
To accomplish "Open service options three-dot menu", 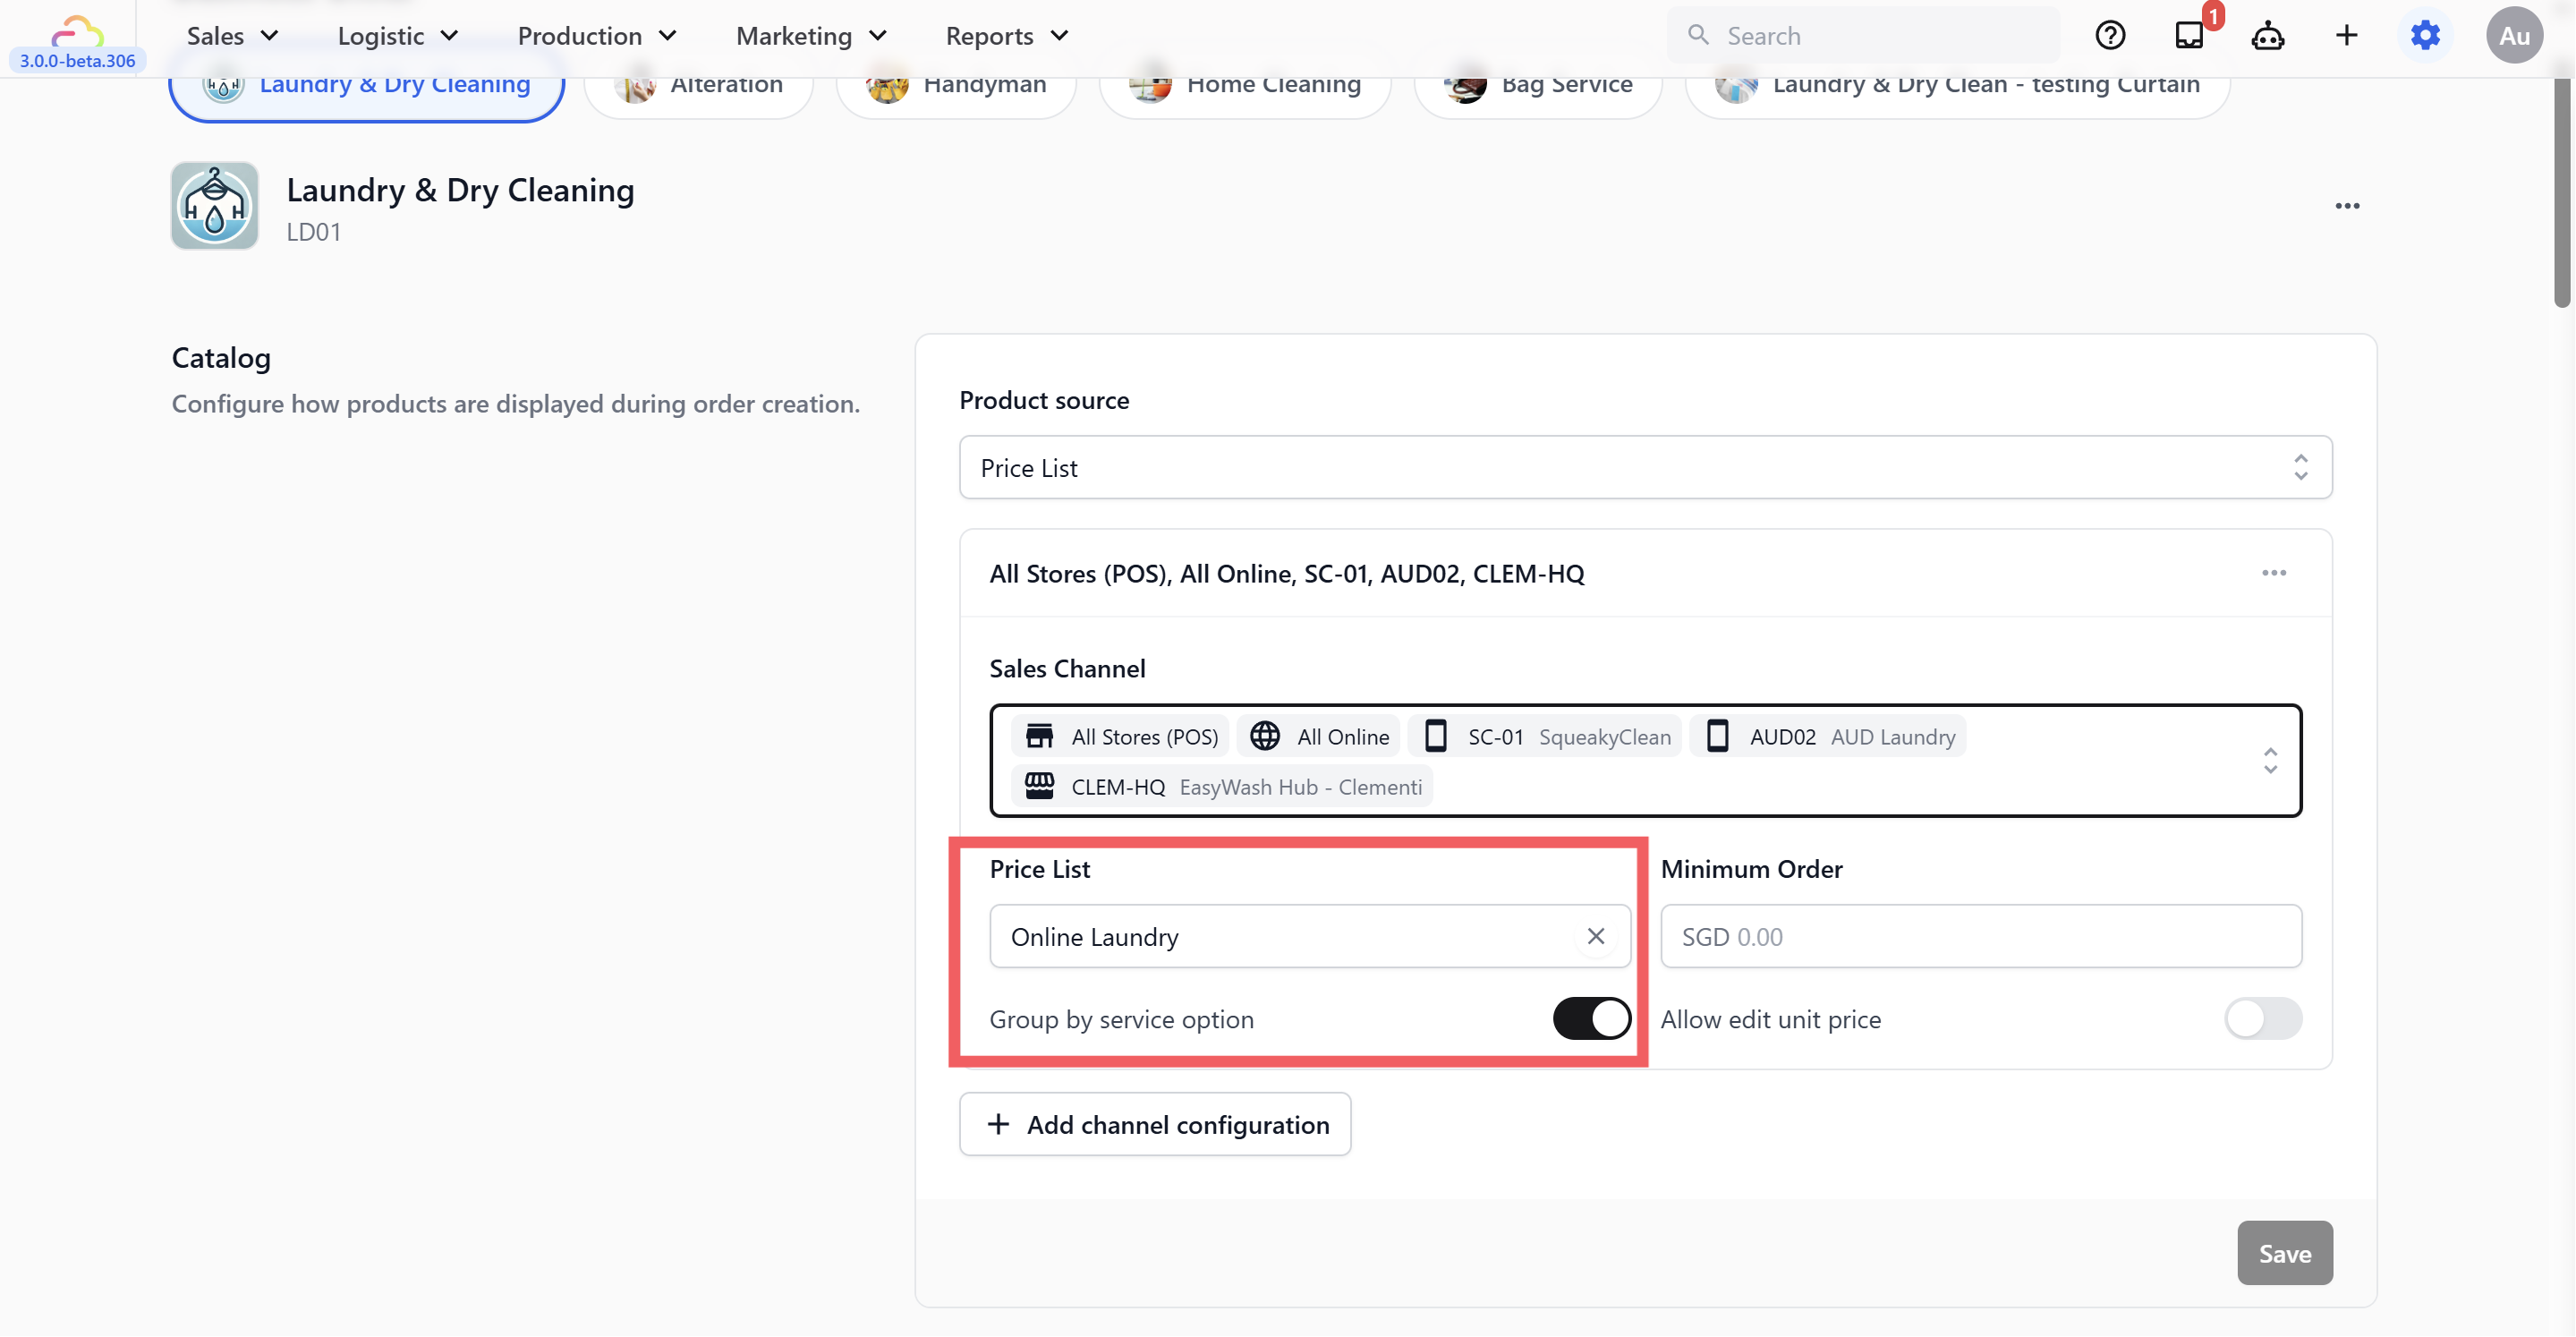I will (2347, 206).
